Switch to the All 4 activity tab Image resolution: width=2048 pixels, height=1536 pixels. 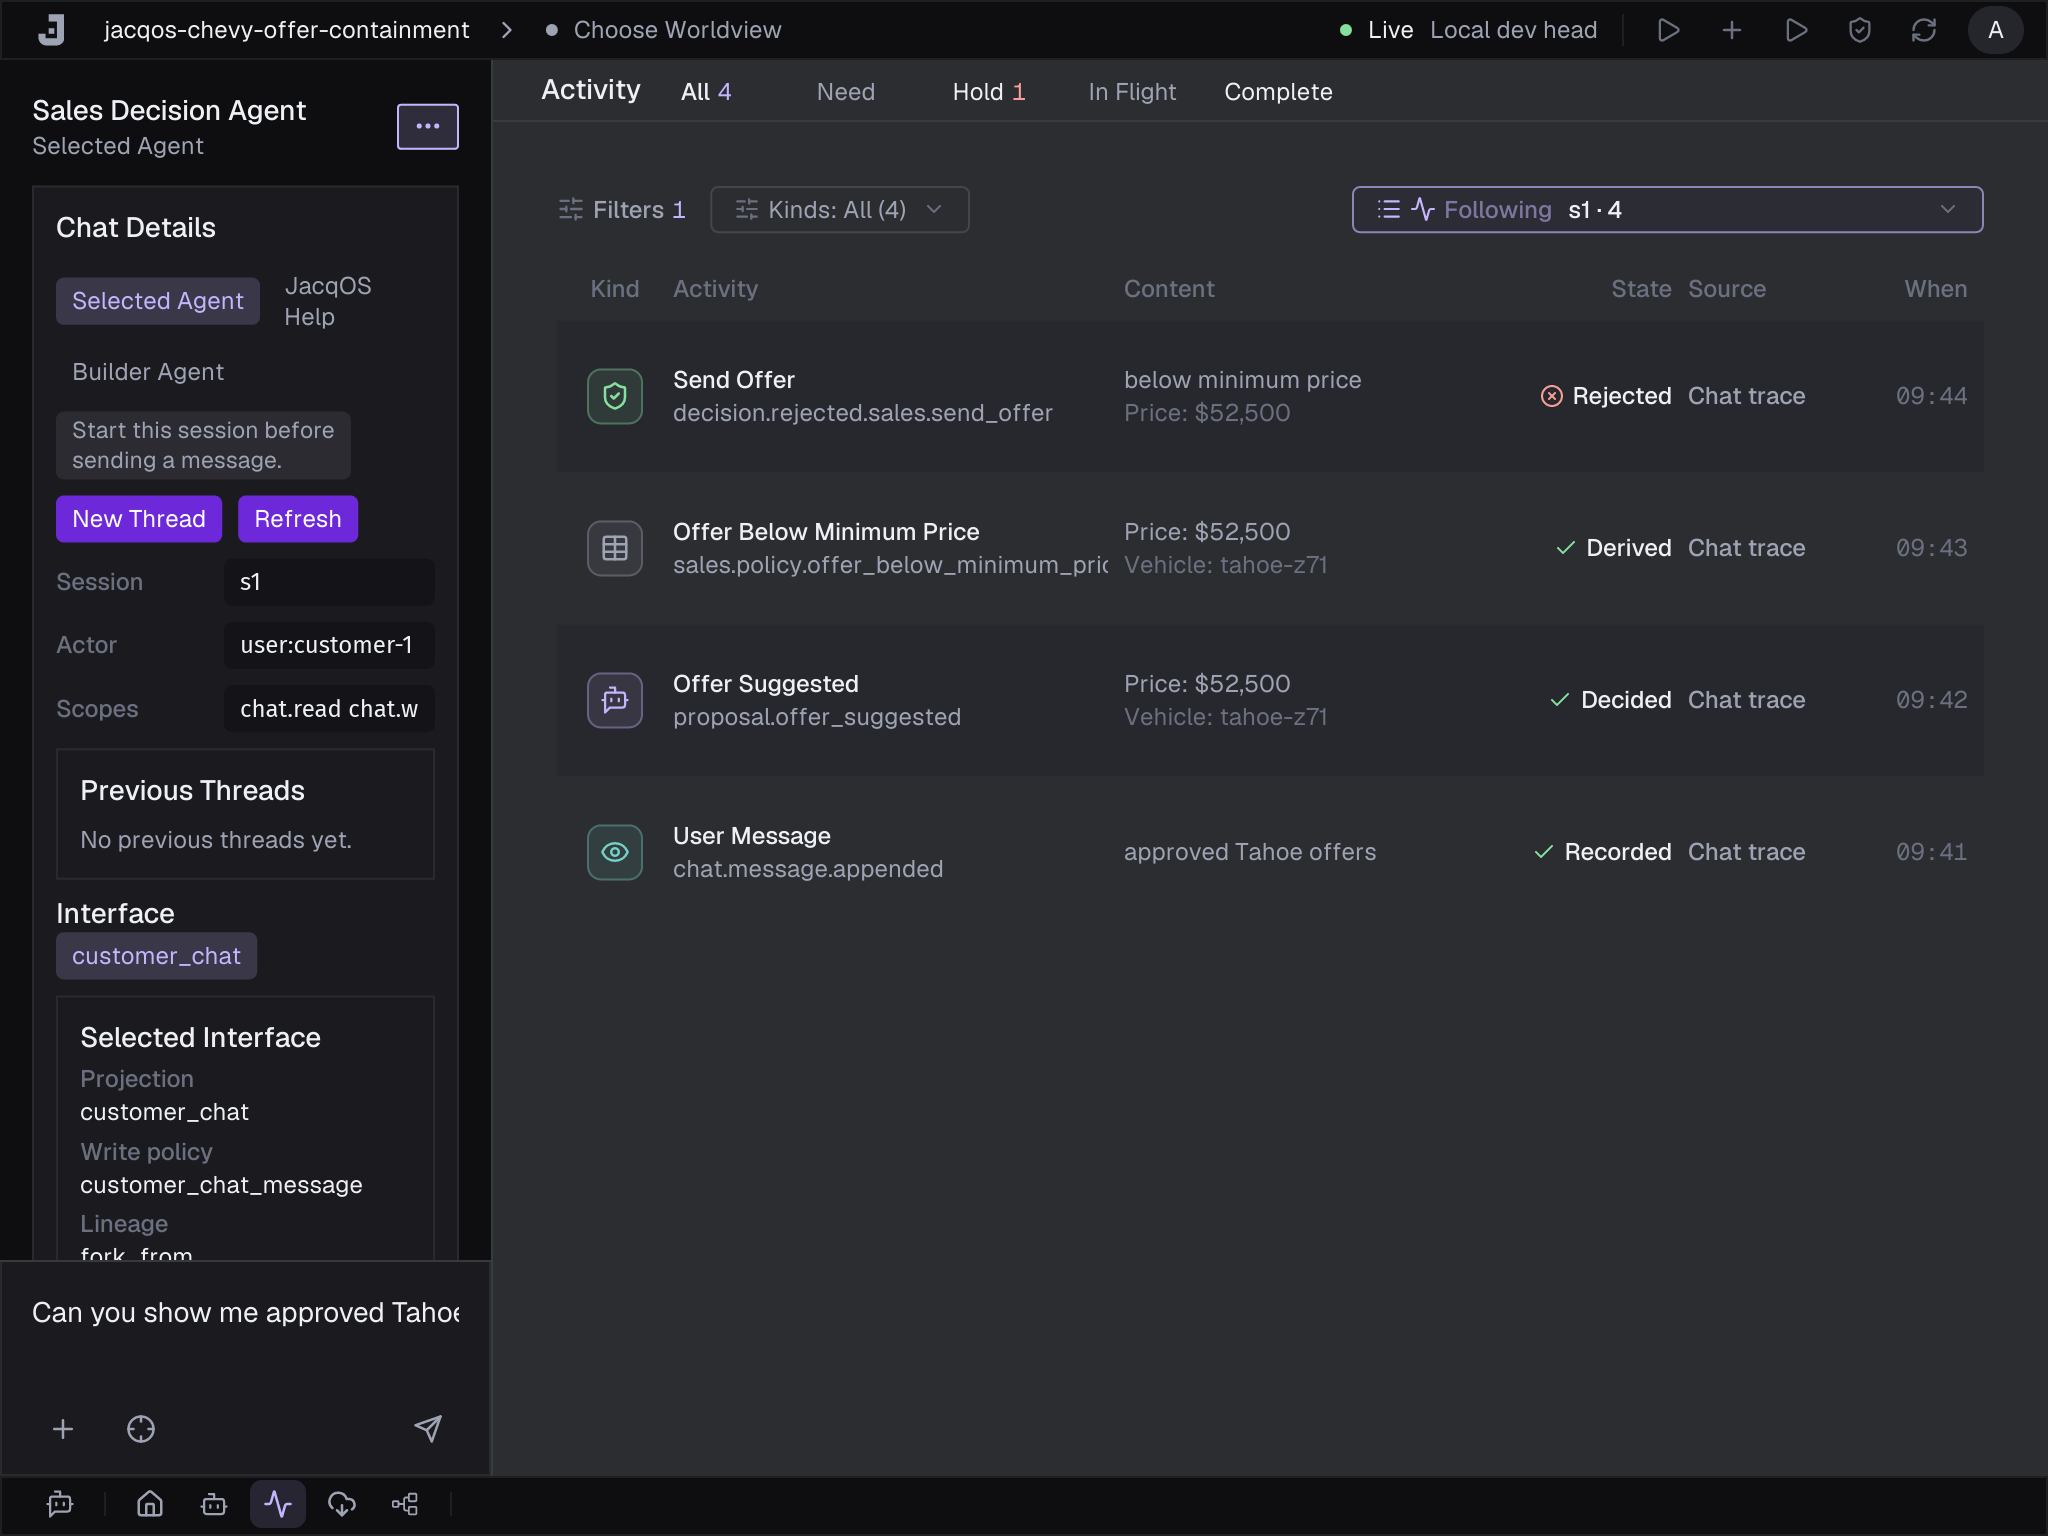coord(706,92)
